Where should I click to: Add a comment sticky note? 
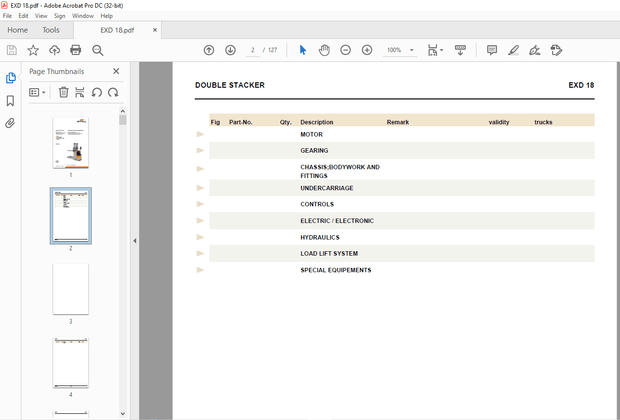pyautogui.click(x=492, y=50)
